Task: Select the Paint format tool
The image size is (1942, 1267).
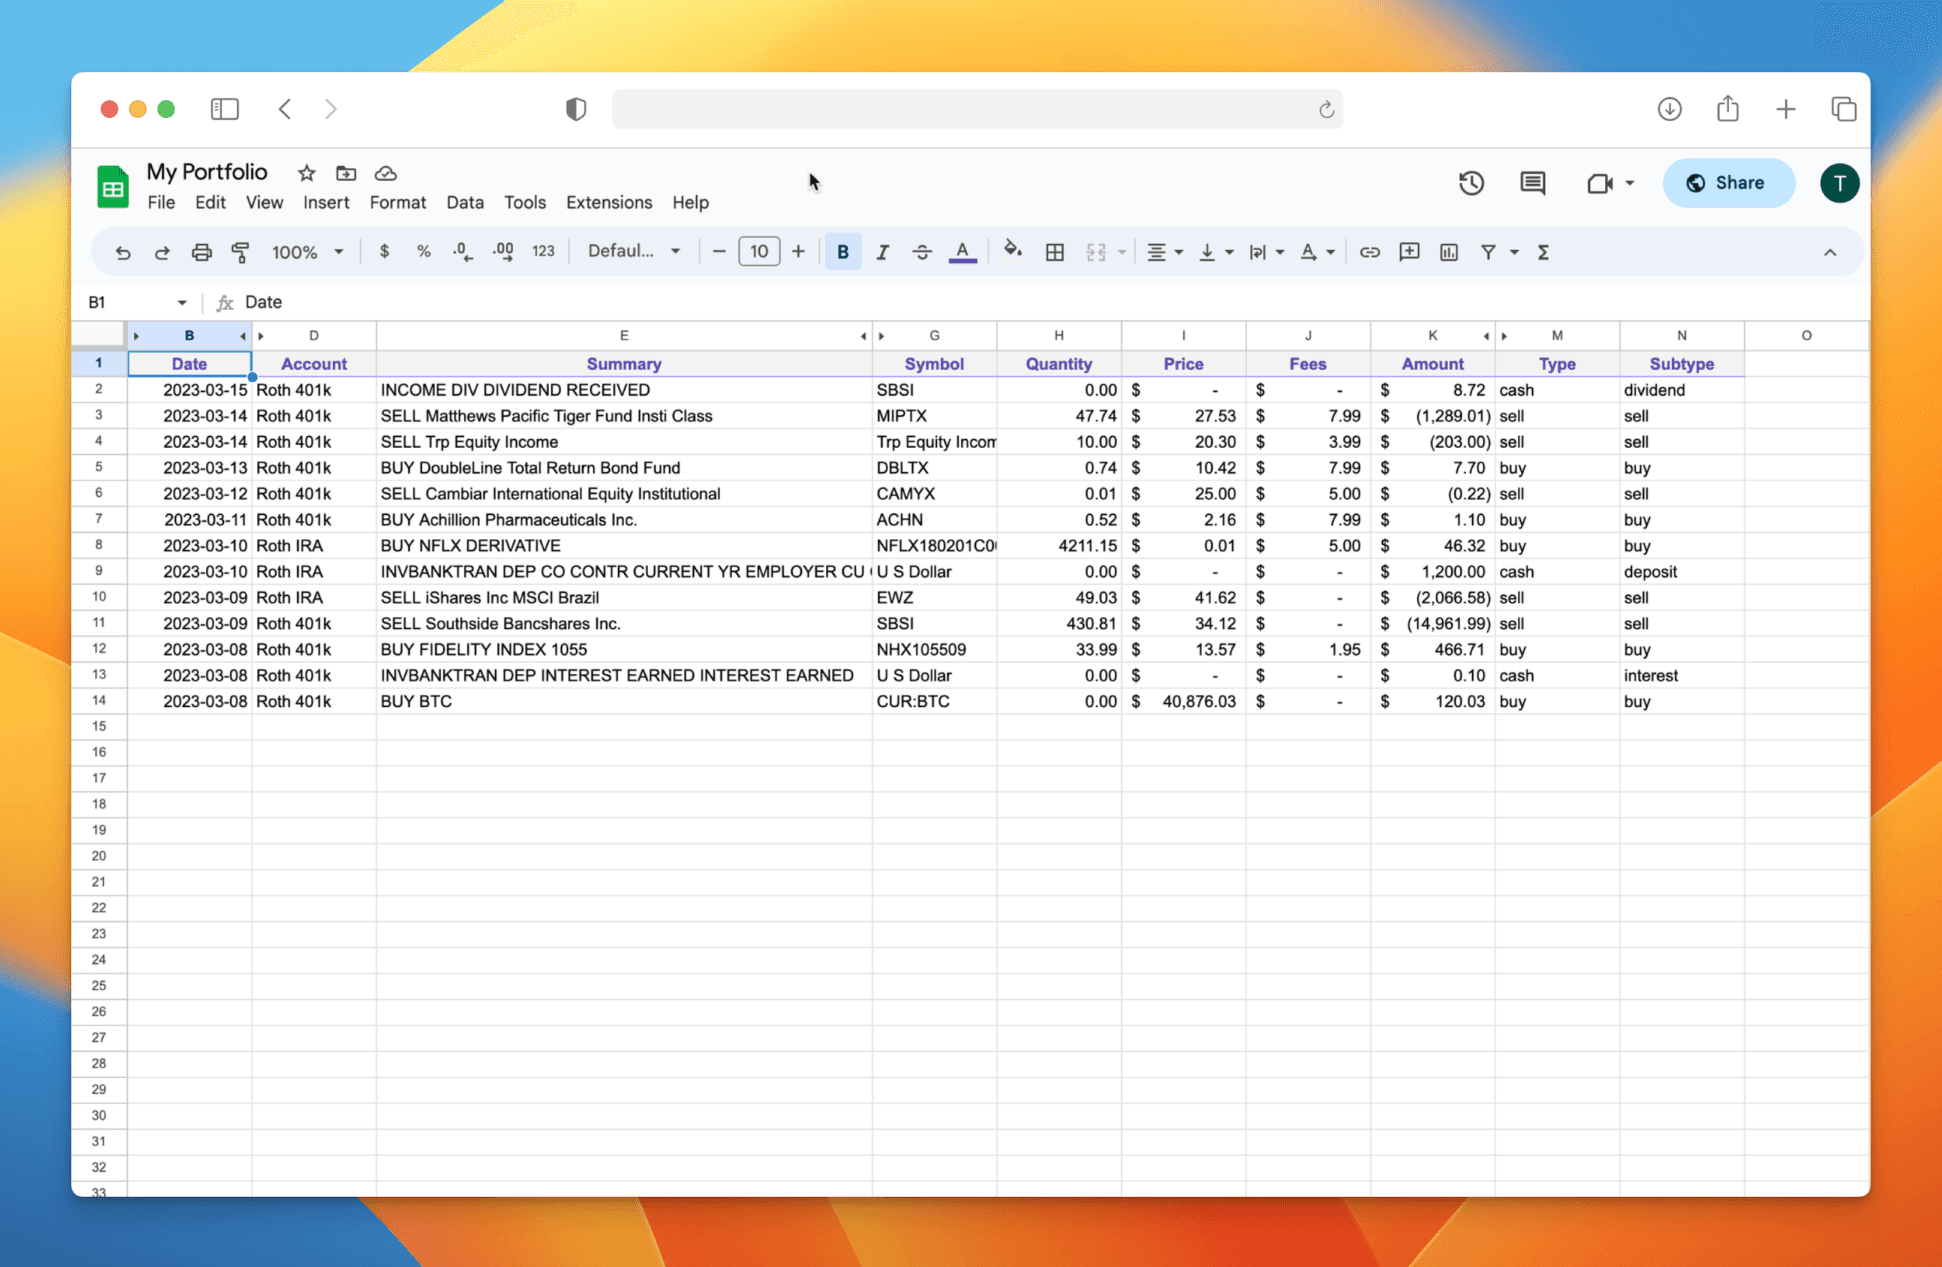Action: (240, 252)
